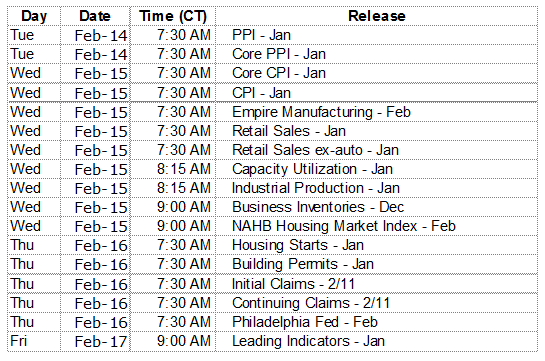Viewport: 545px width, 361px height.
Task: Click the Business Inventories - Dec cell
Action: pyautogui.click(x=376, y=207)
